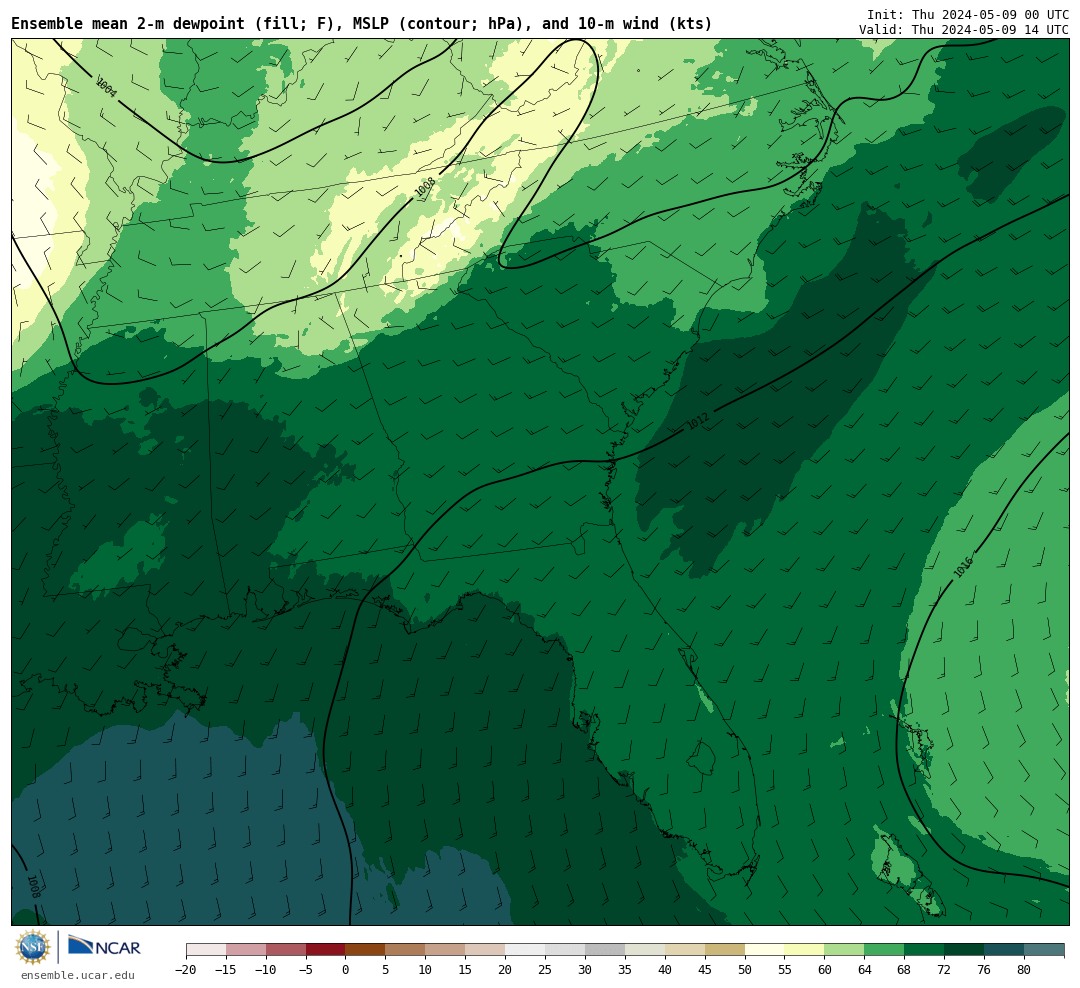Open the ensemble.ucar.edu link text
1080x988 pixels.
78,975
